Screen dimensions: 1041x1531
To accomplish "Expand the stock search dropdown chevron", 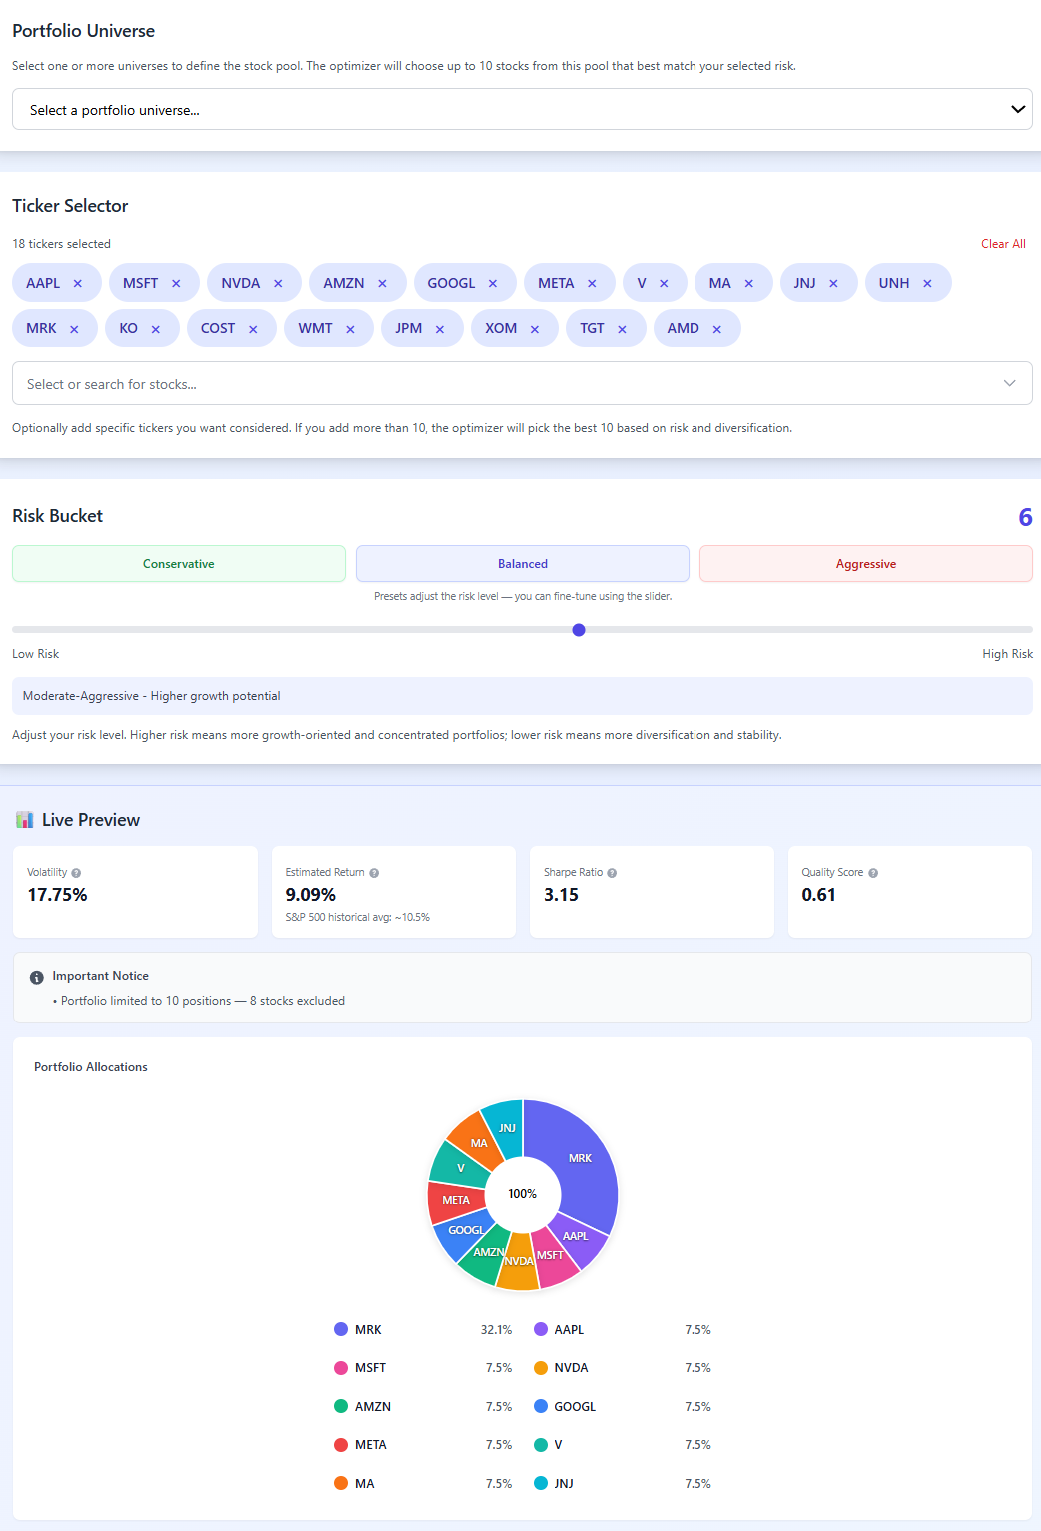I will pyautogui.click(x=1009, y=383).
